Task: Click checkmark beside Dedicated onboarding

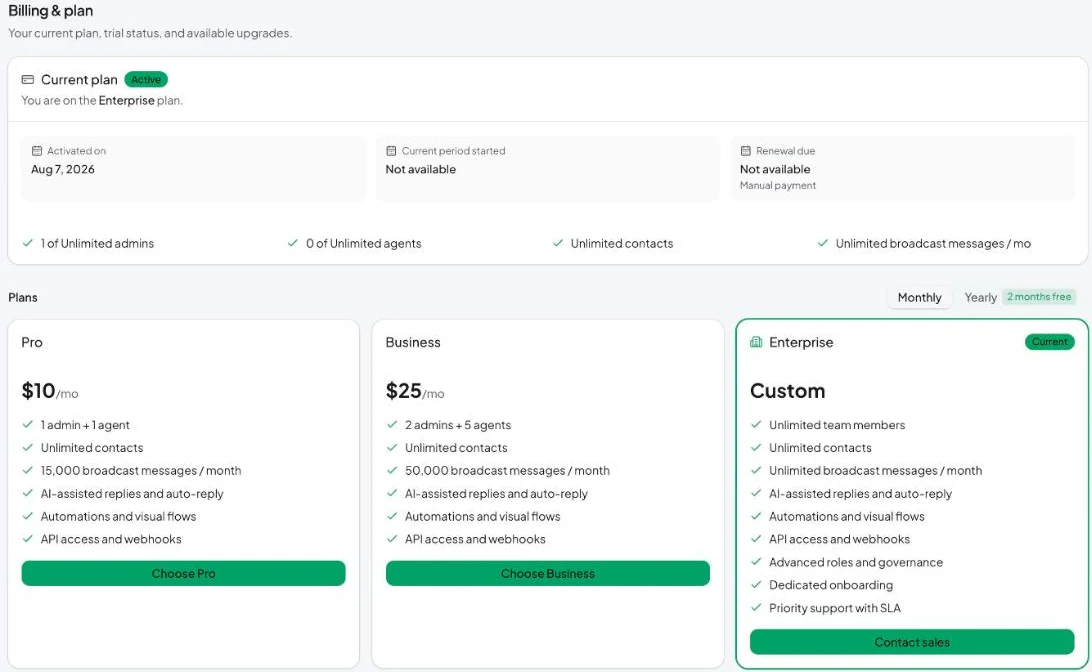Action: tap(756, 584)
